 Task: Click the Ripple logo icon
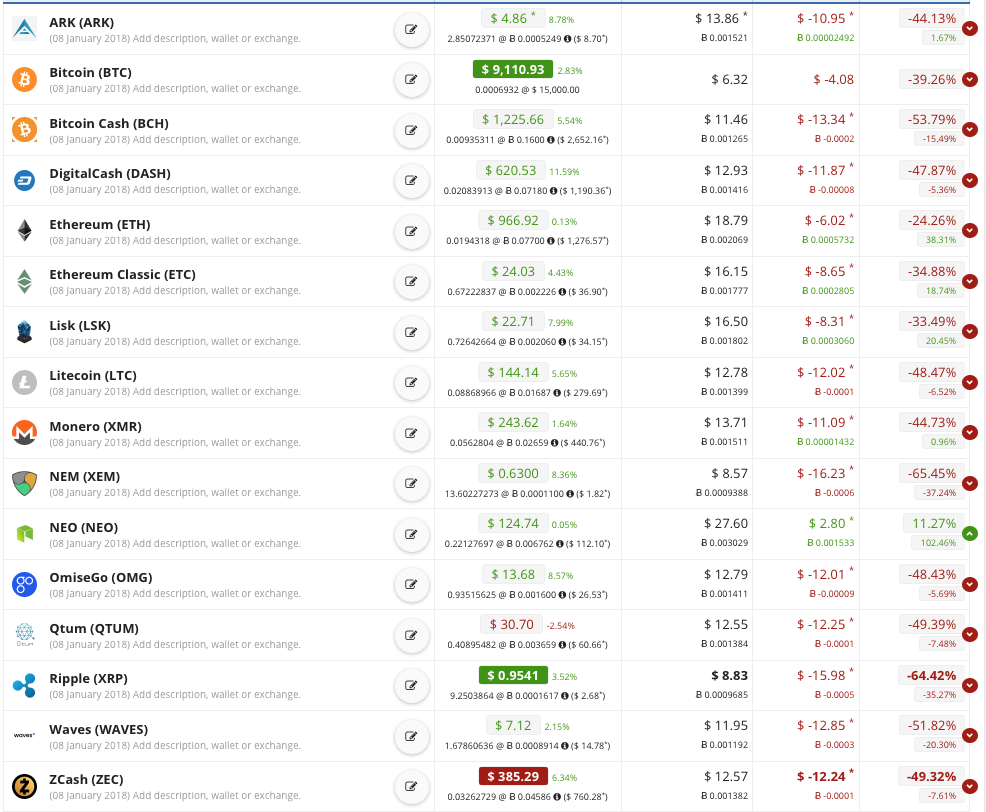tap(25, 685)
